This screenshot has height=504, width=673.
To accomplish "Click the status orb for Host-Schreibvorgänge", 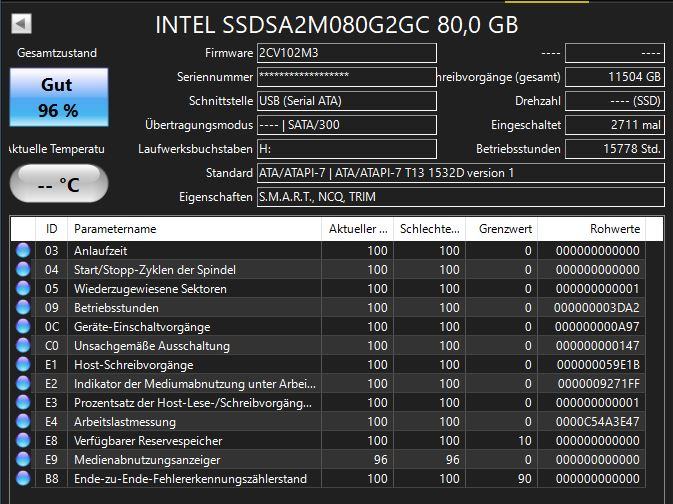I will (23, 364).
